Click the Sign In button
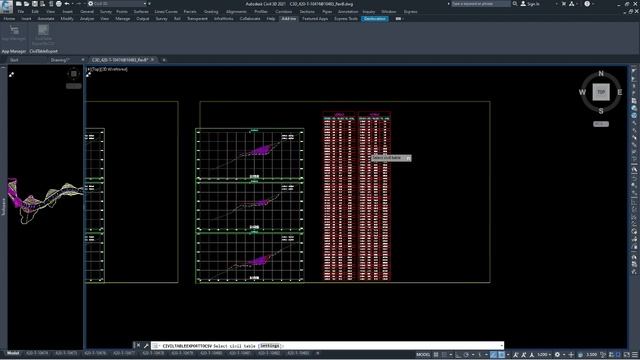 530,4
